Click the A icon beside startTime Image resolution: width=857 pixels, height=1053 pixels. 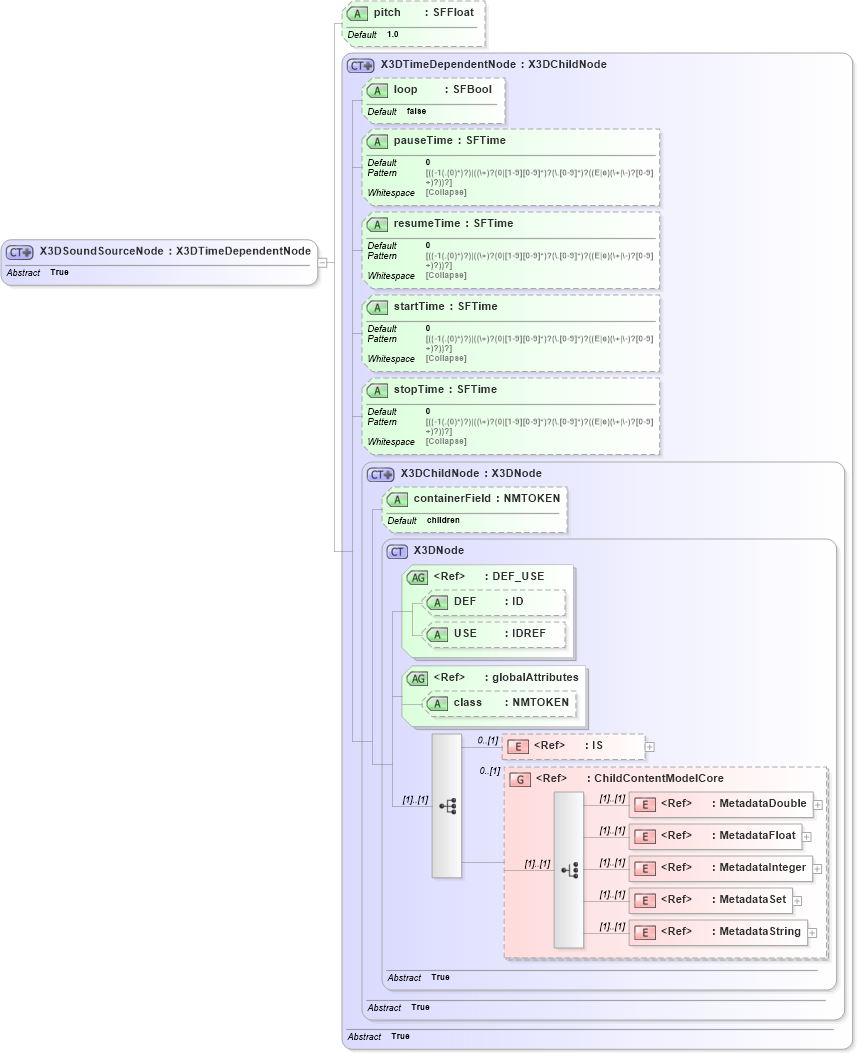[x=377, y=308]
